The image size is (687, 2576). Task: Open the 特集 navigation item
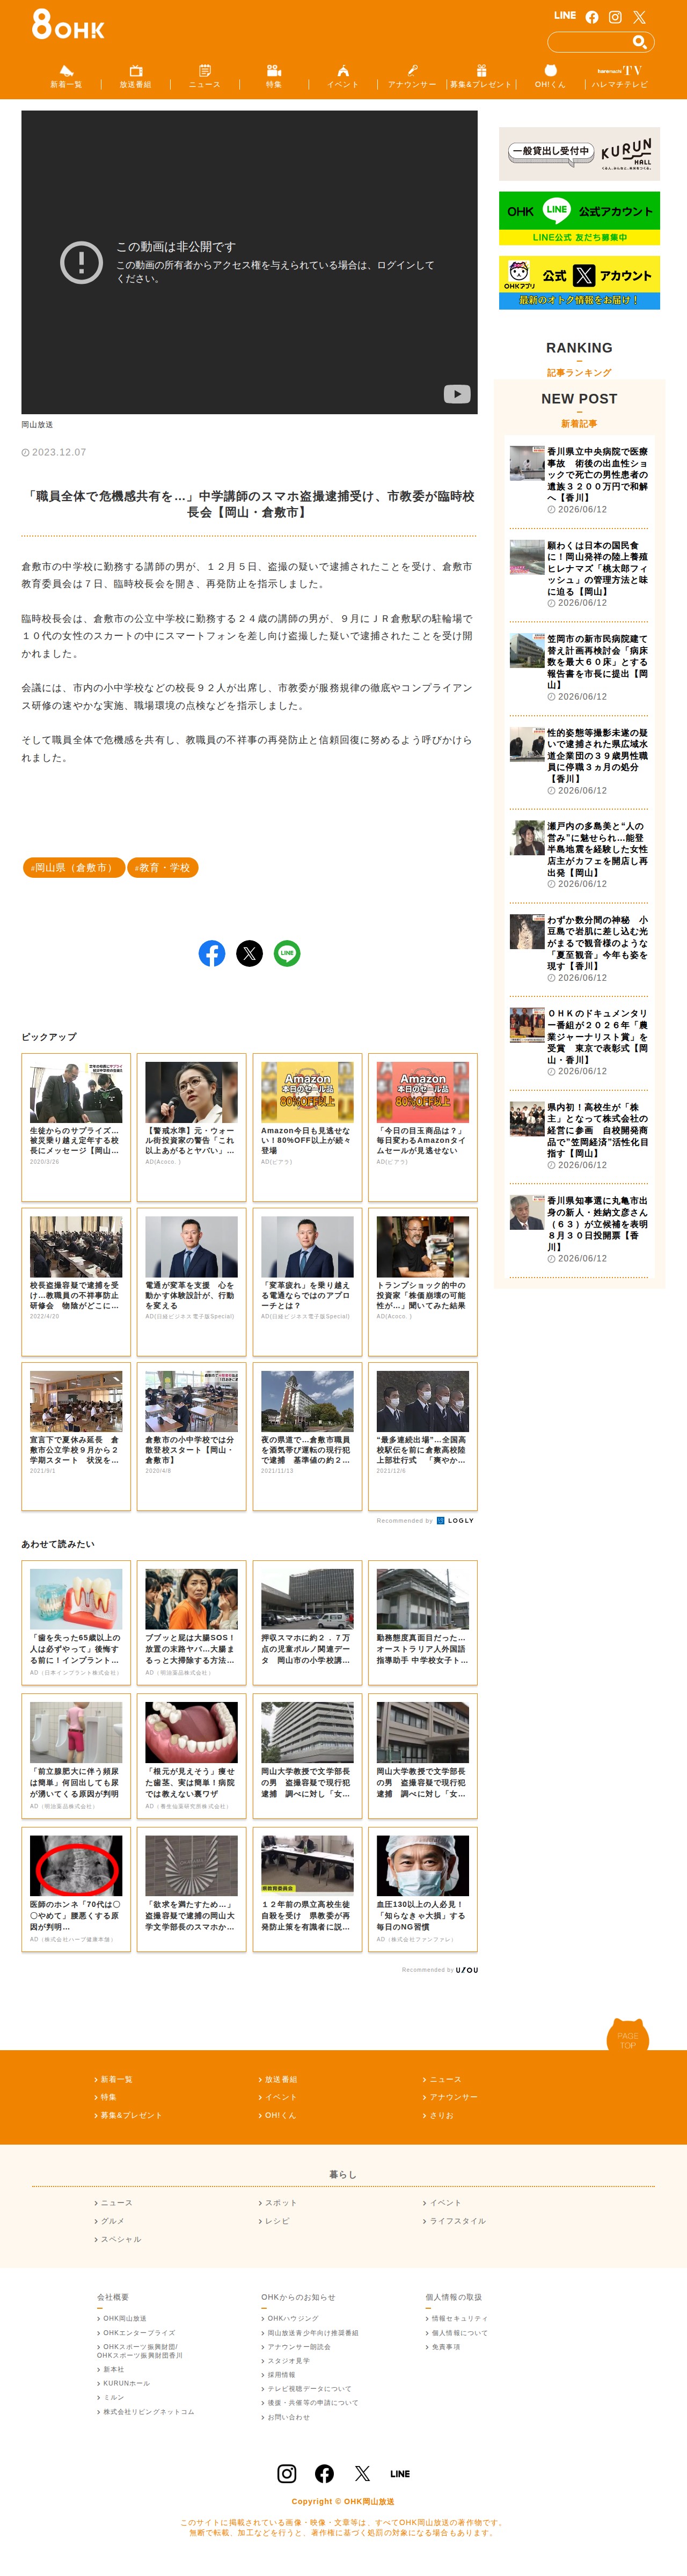pyautogui.click(x=273, y=77)
